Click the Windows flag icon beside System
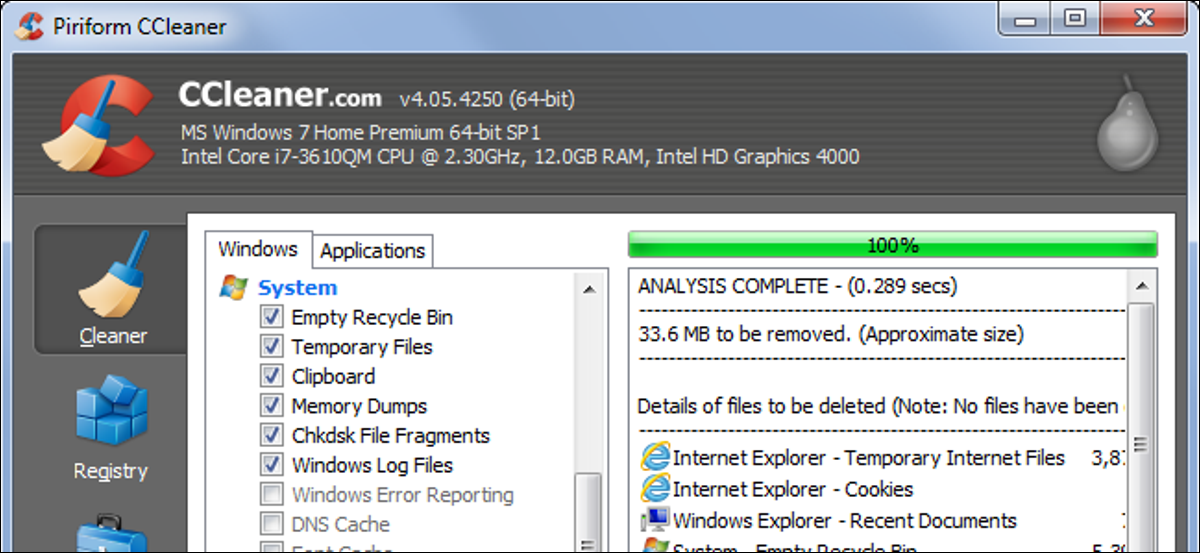This screenshot has width=1200, height=553. coord(233,288)
